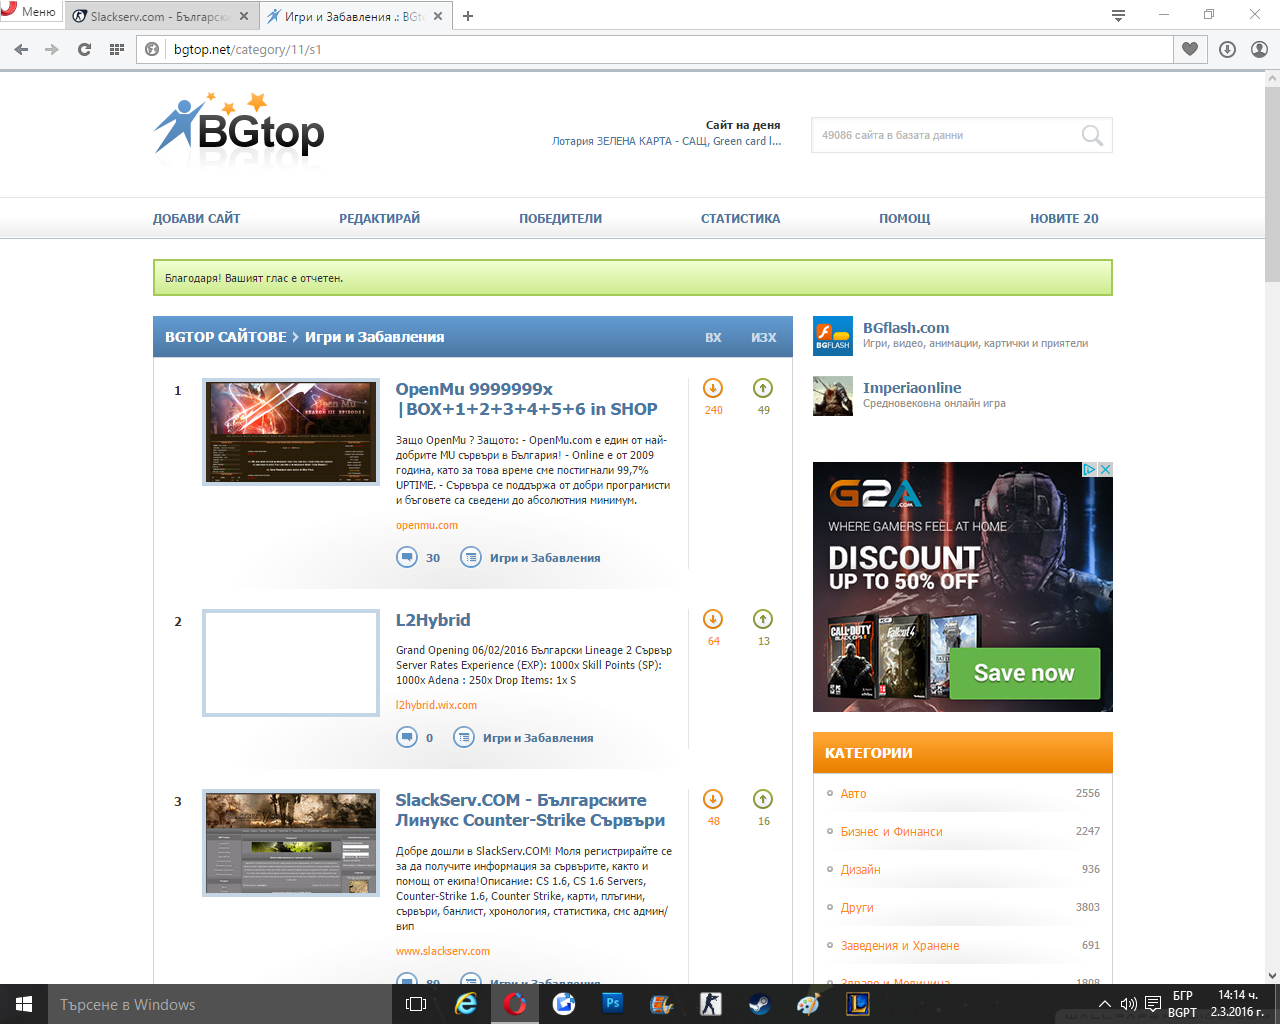This screenshot has height=1024, width=1280.
Task: Click SlackServ incoming arrow icon (48)
Action: tap(713, 799)
